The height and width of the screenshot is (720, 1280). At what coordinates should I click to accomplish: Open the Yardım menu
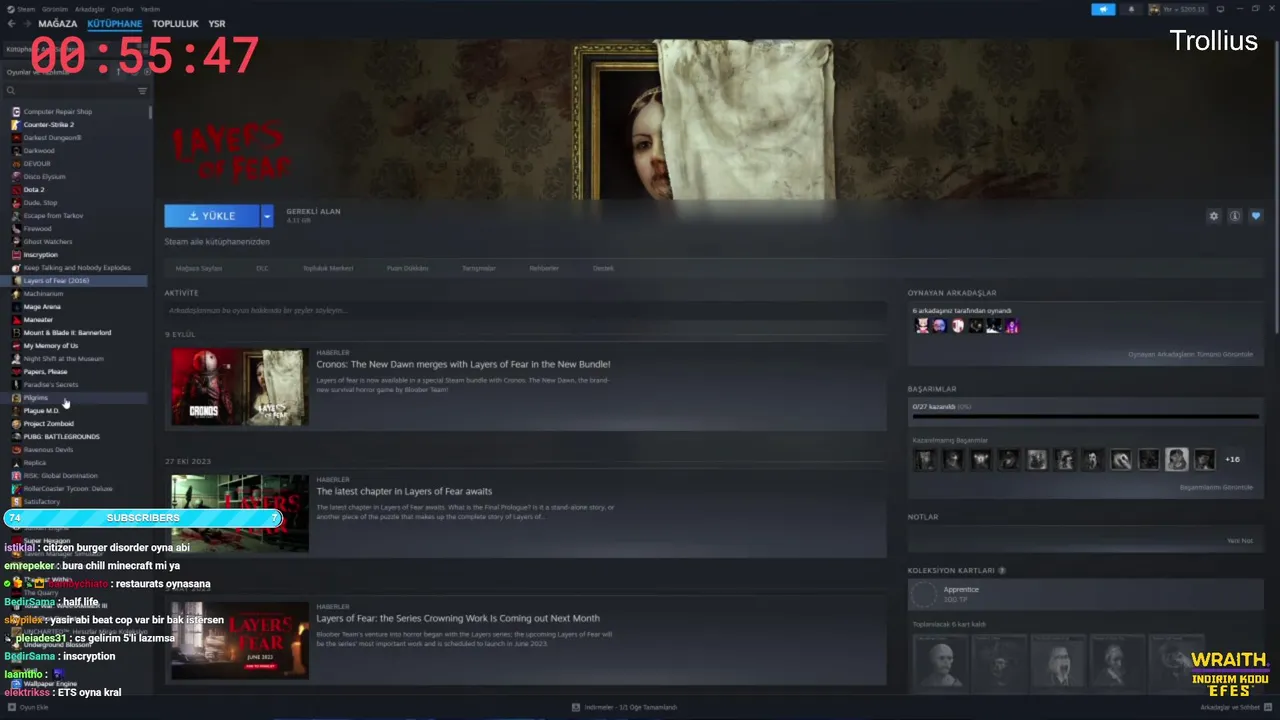(x=150, y=9)
